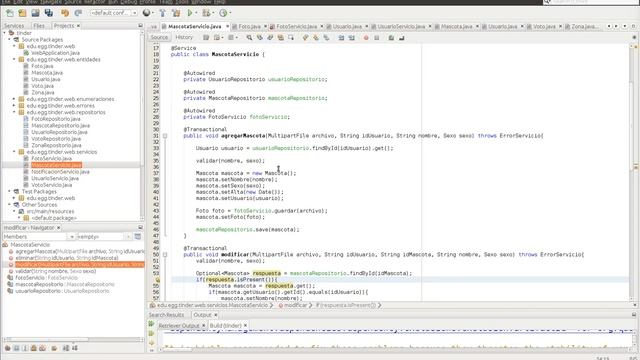Click the Find Selection magnifier icon in editor toolbar

(249, 38)
